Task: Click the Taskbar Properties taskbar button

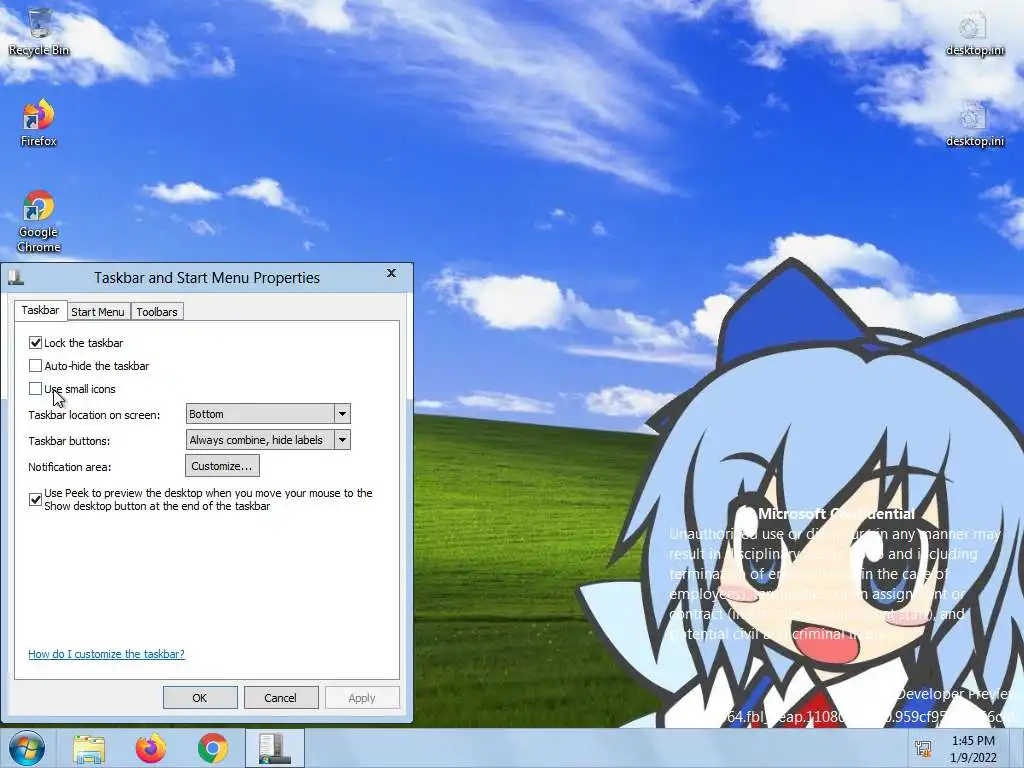Action: [x=275, y=748]
